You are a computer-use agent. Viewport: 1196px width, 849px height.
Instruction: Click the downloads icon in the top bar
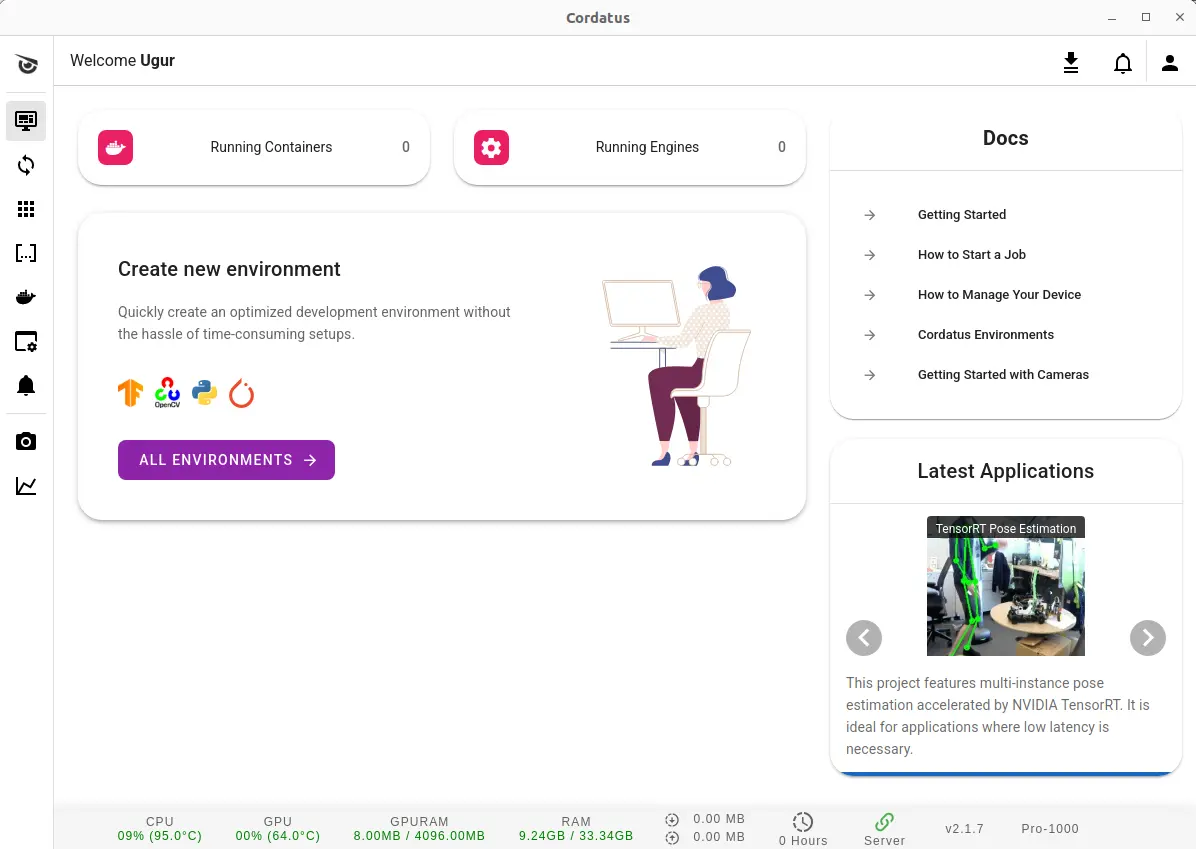(1071, 62)
